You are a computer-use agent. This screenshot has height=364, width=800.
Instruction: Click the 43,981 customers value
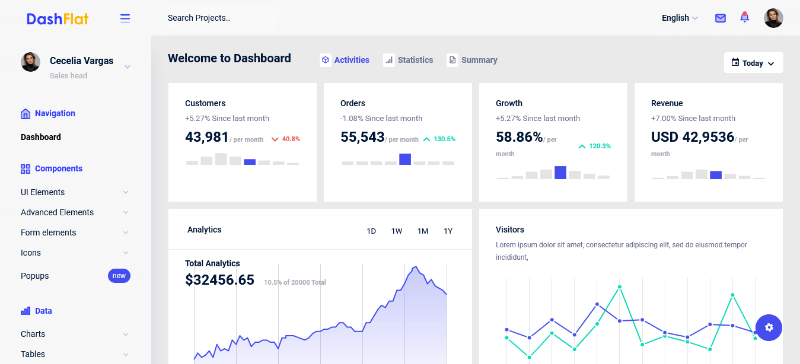pos(207,137)
